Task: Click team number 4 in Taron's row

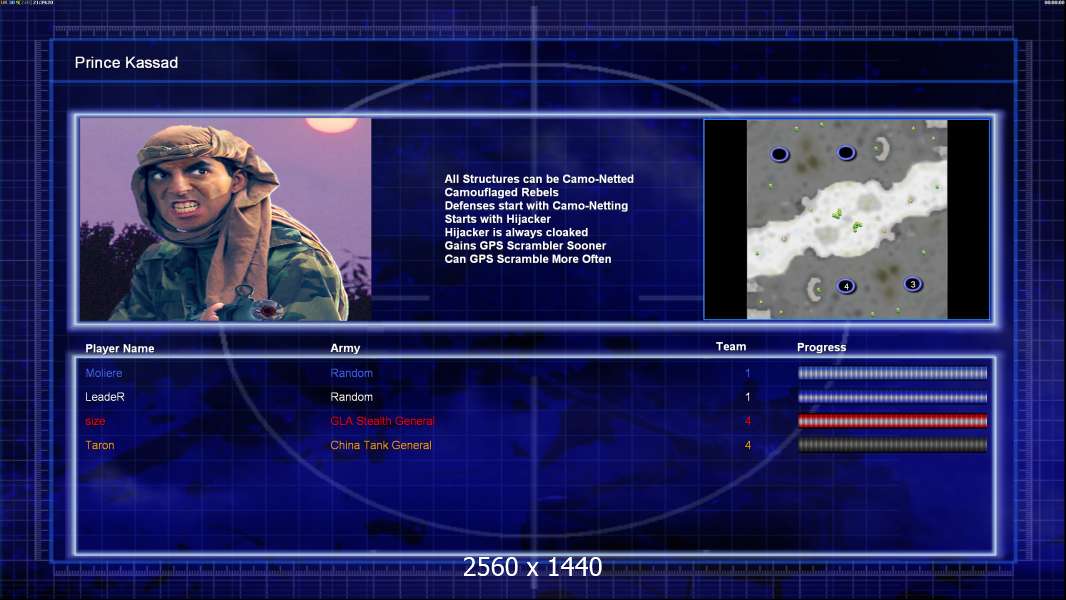Action: (x=747, y=445)
